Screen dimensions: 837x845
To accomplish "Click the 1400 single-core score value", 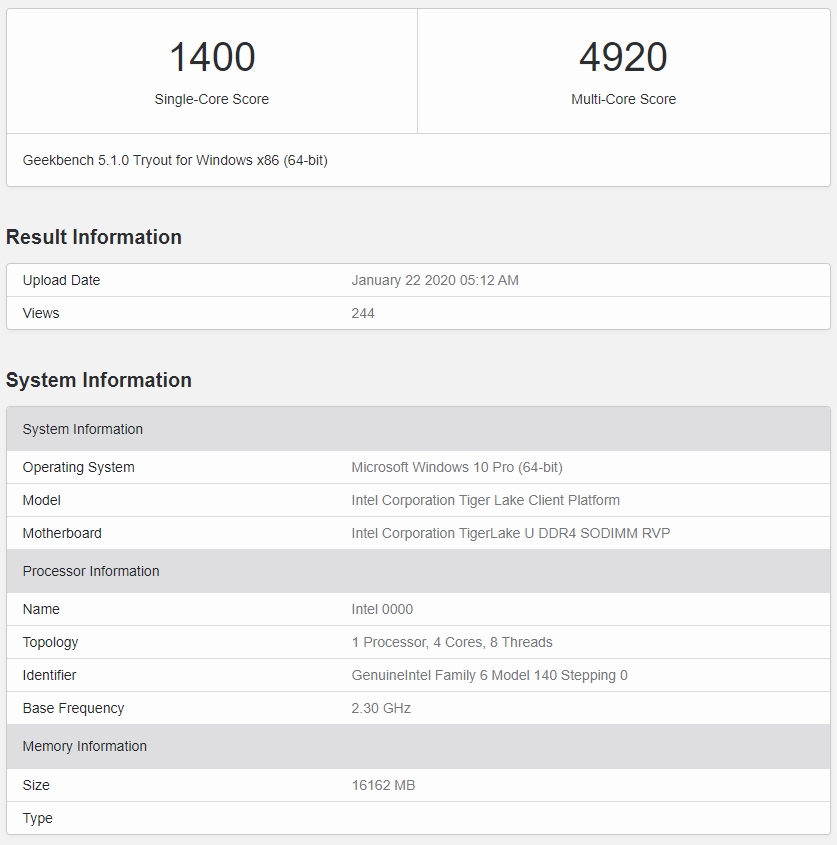I will click(x=212, y=58).
